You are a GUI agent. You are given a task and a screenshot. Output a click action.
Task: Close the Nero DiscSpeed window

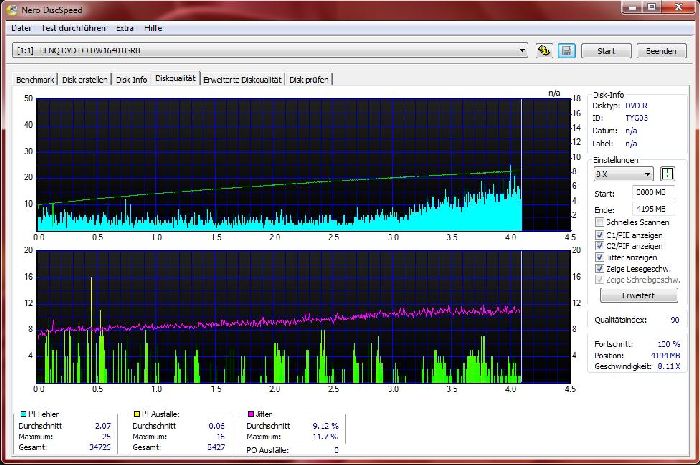[x=679, y=7]
